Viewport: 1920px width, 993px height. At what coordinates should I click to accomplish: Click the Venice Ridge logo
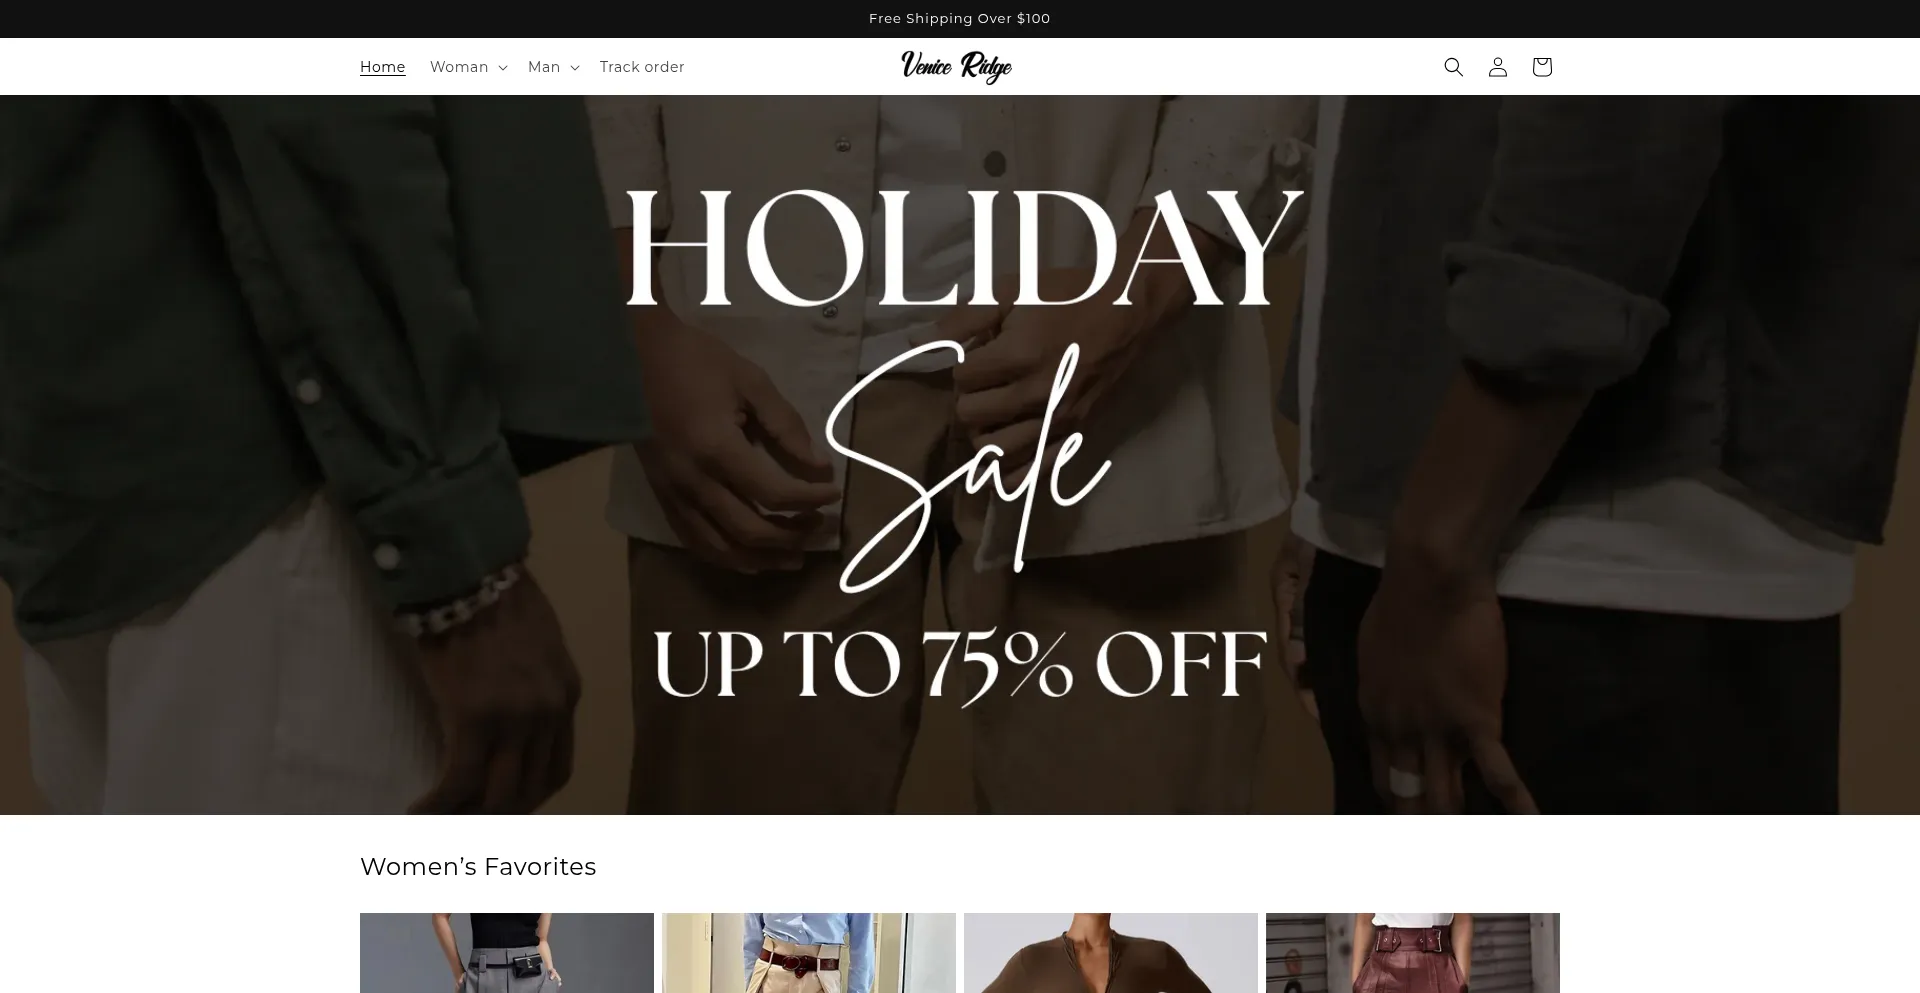pyautogui.click(x=956, y=66)
